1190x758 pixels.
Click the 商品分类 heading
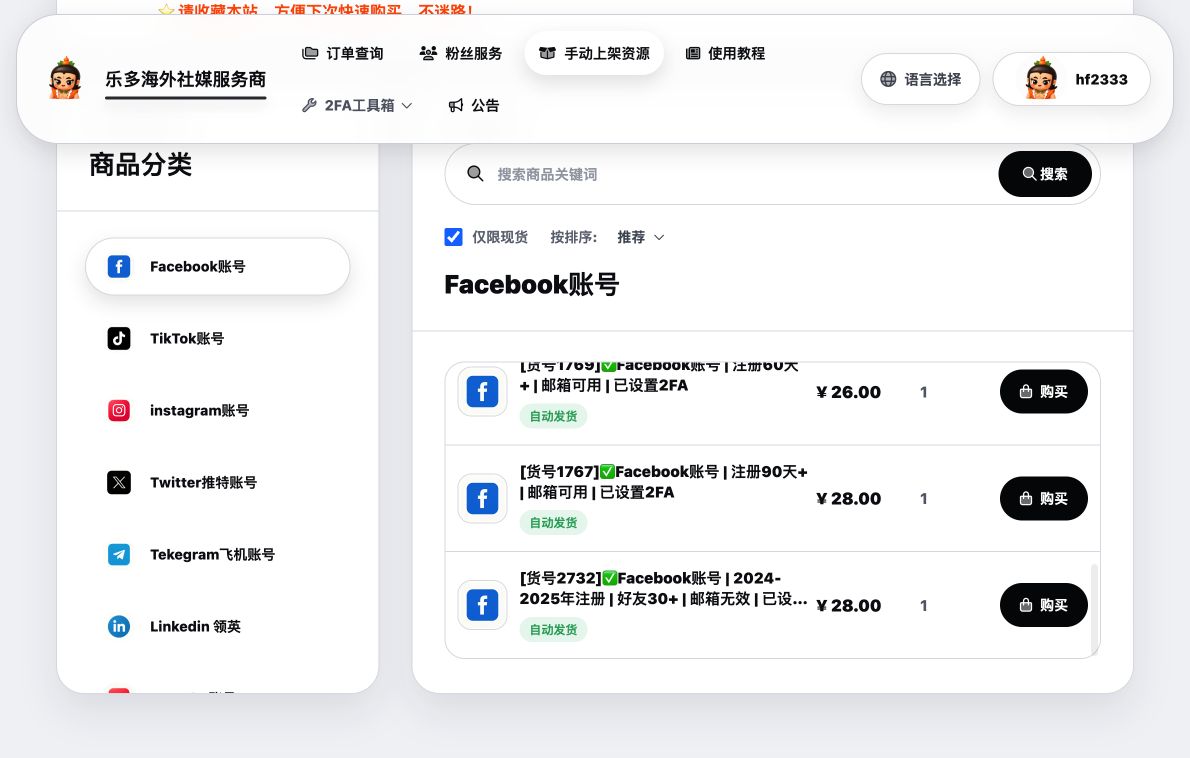140,165
